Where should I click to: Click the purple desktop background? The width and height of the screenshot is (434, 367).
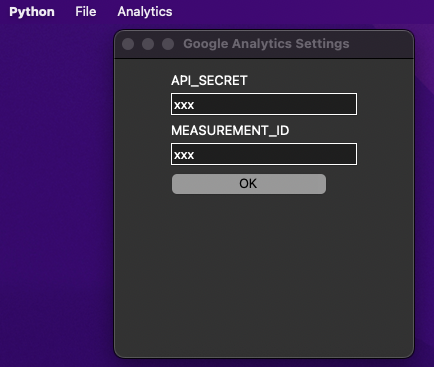pyautogui.click(x=55, y=200)
